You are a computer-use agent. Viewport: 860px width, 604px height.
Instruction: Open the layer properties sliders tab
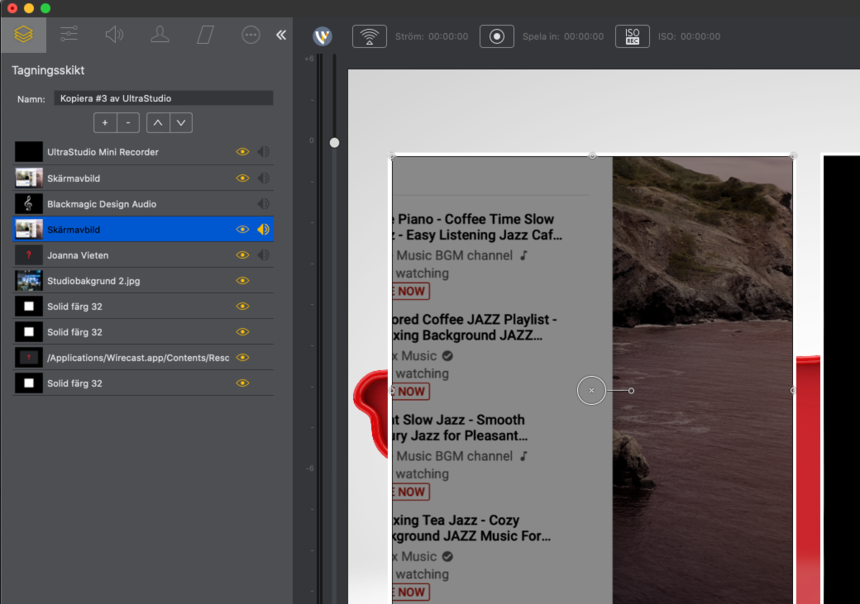pos(69,35)
